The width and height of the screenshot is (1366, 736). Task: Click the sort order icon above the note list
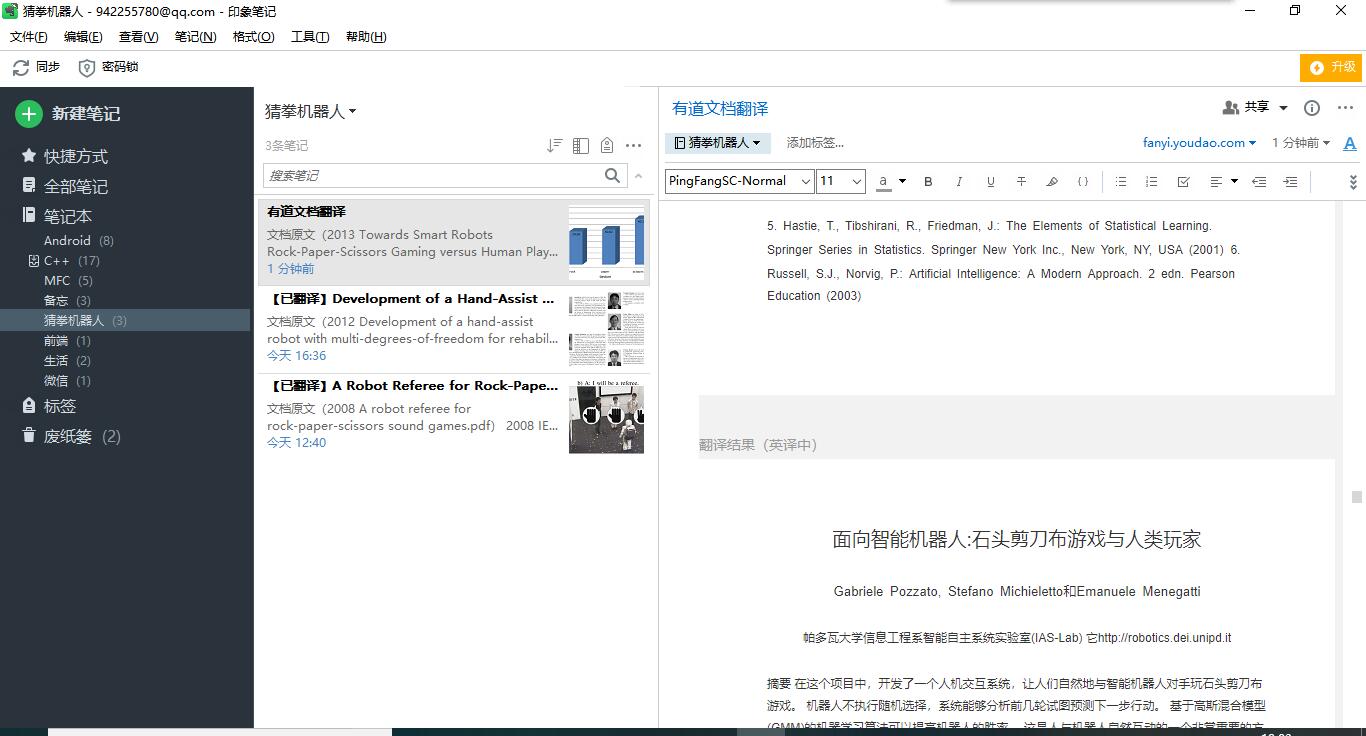pyautogui.click(x=554, y=144)
